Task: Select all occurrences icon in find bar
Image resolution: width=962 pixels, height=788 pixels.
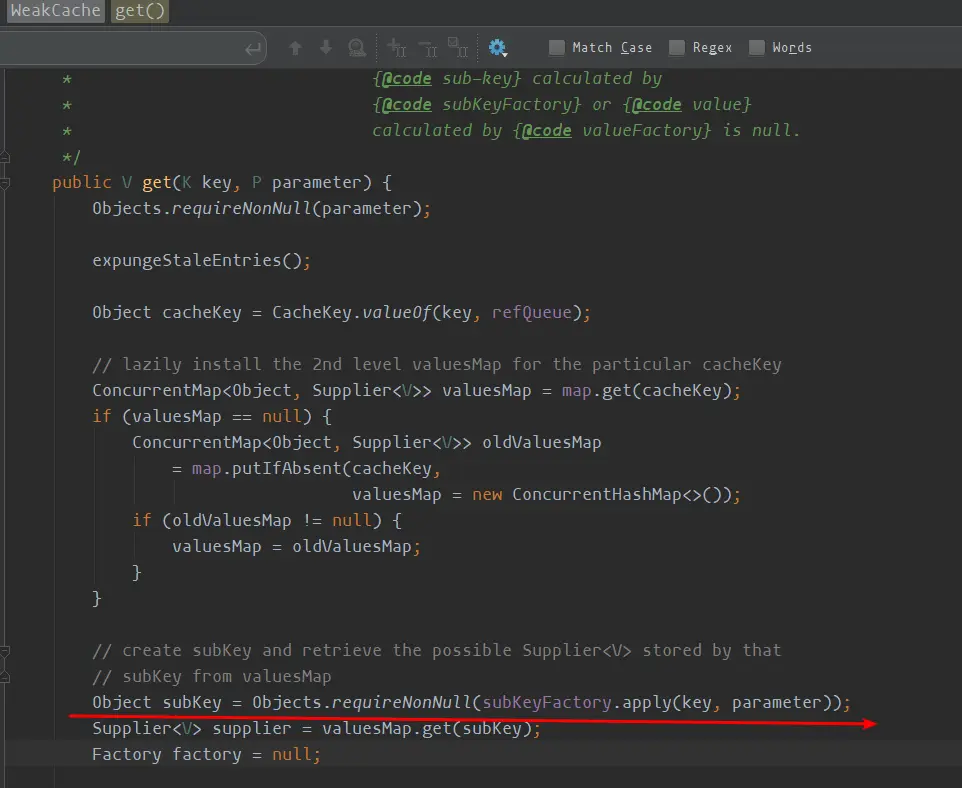Action: [x=458, y=48]
